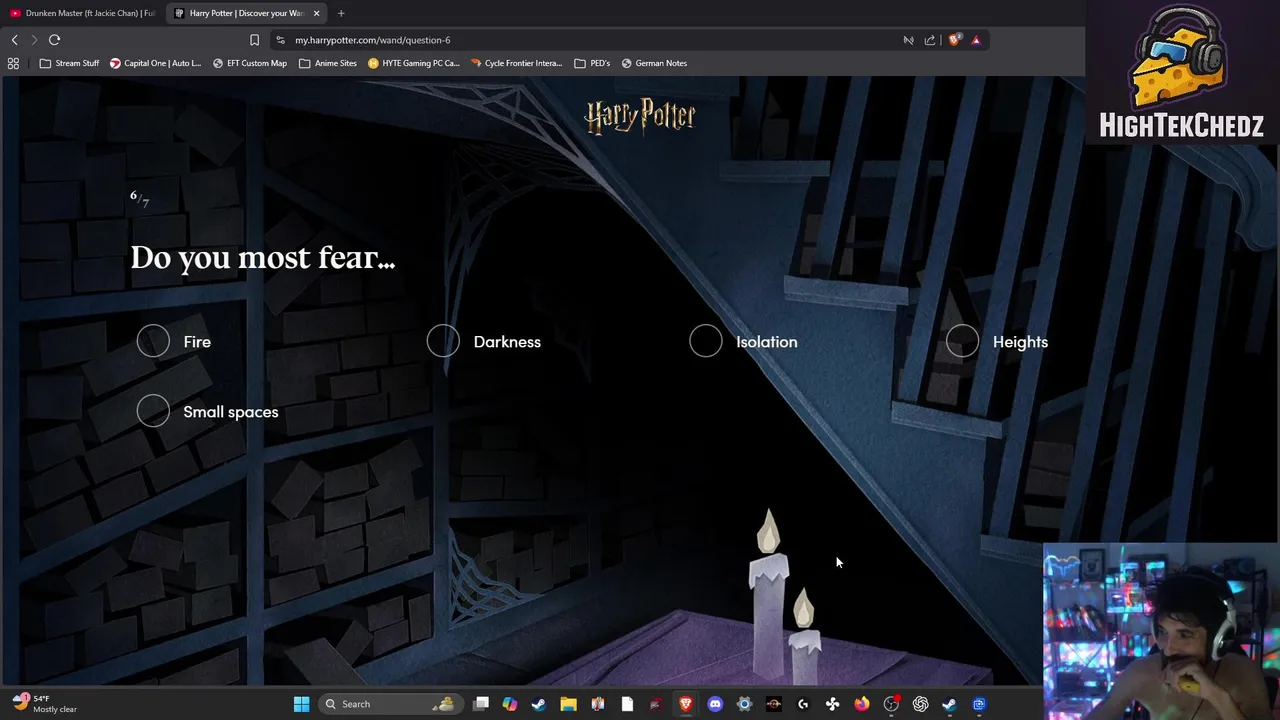Open ChatGPT from the taskbar

(x=920, y=704)
